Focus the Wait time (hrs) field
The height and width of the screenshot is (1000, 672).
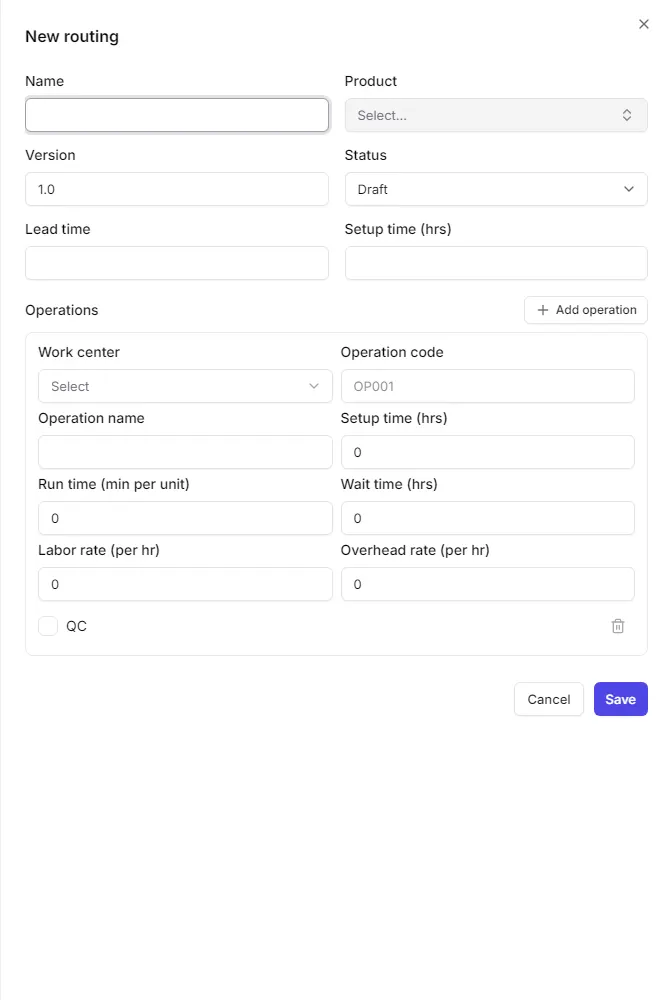(x=487, y=518)
